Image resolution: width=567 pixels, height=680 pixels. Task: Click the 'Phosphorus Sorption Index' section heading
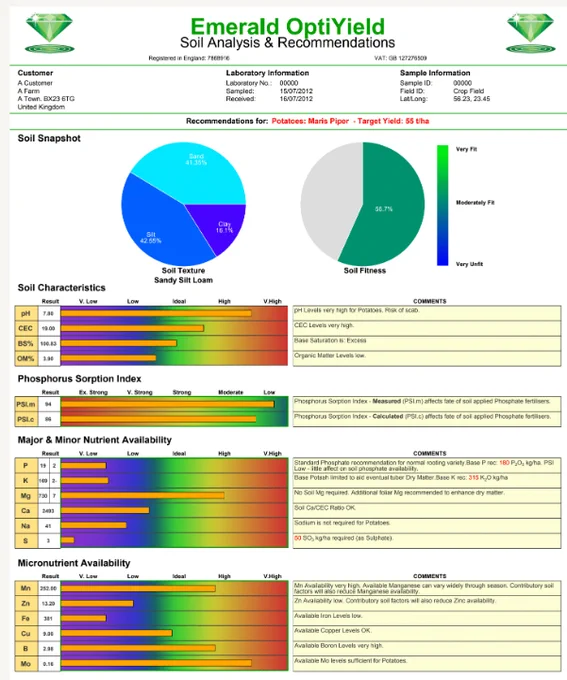pyautogui.click(x=79, y=379)
